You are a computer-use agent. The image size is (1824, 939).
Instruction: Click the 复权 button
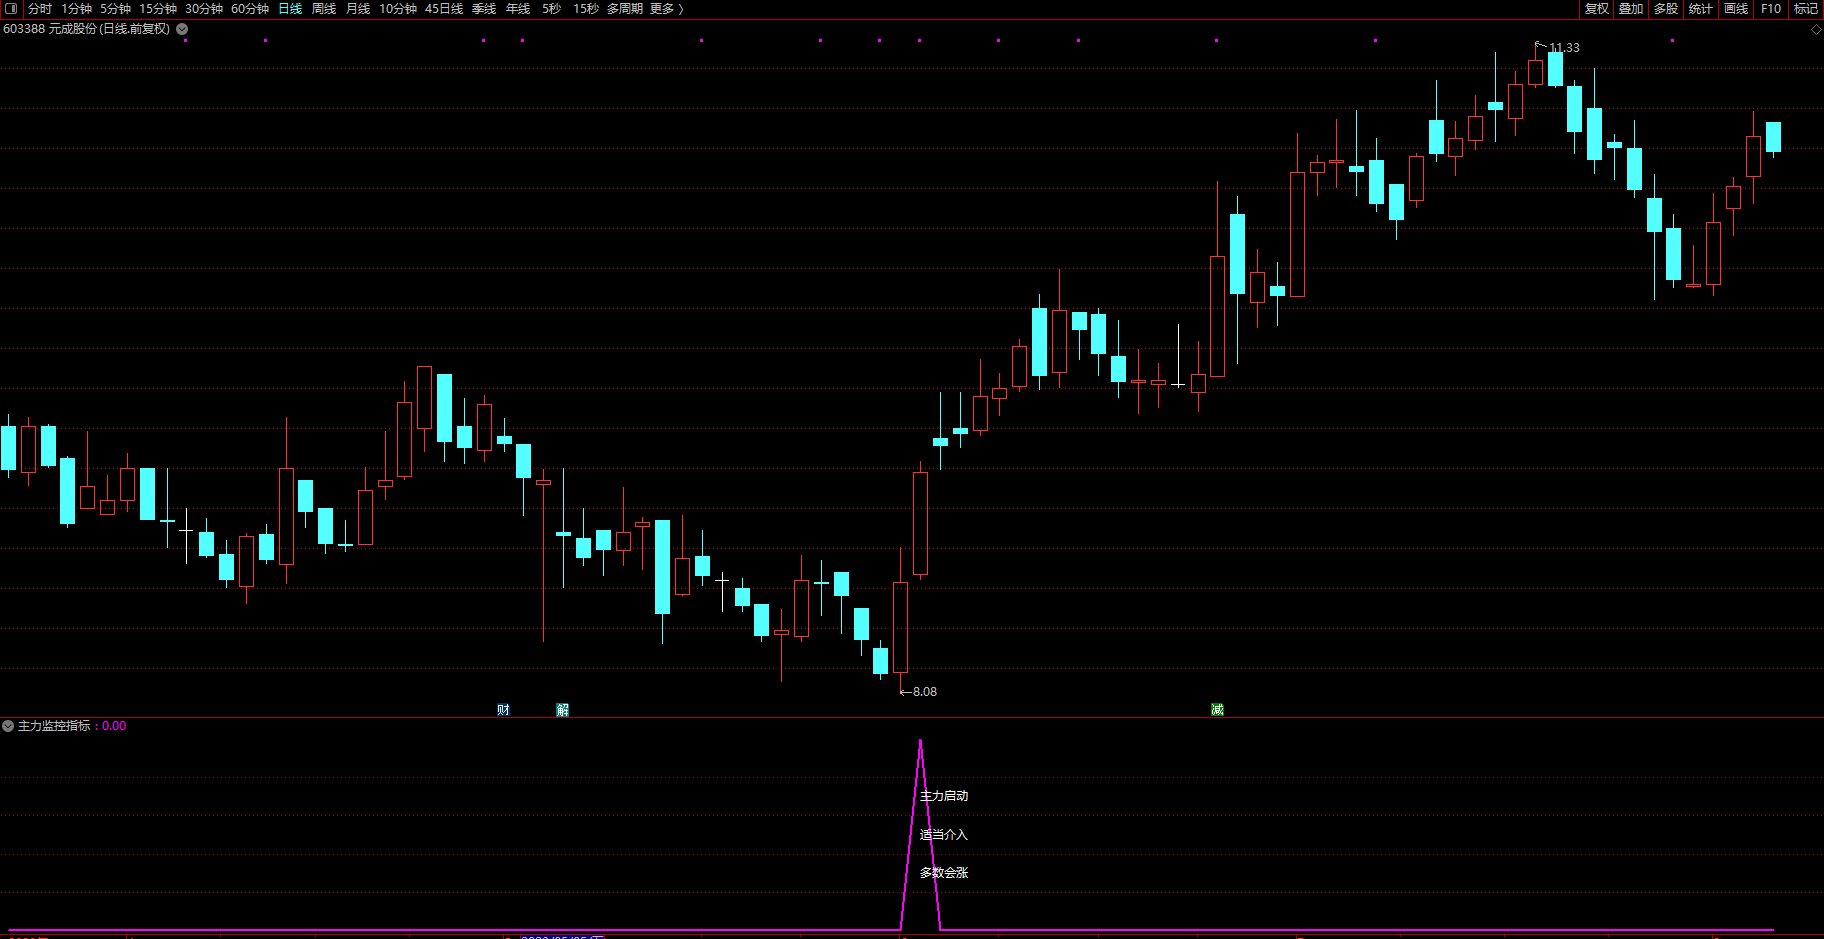pyautogui.click(x=1597, y=8)
